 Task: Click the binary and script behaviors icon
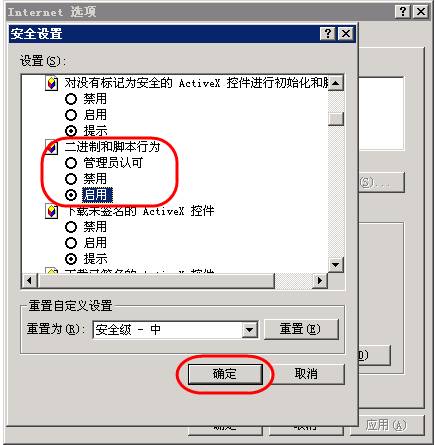pos(52,147)
